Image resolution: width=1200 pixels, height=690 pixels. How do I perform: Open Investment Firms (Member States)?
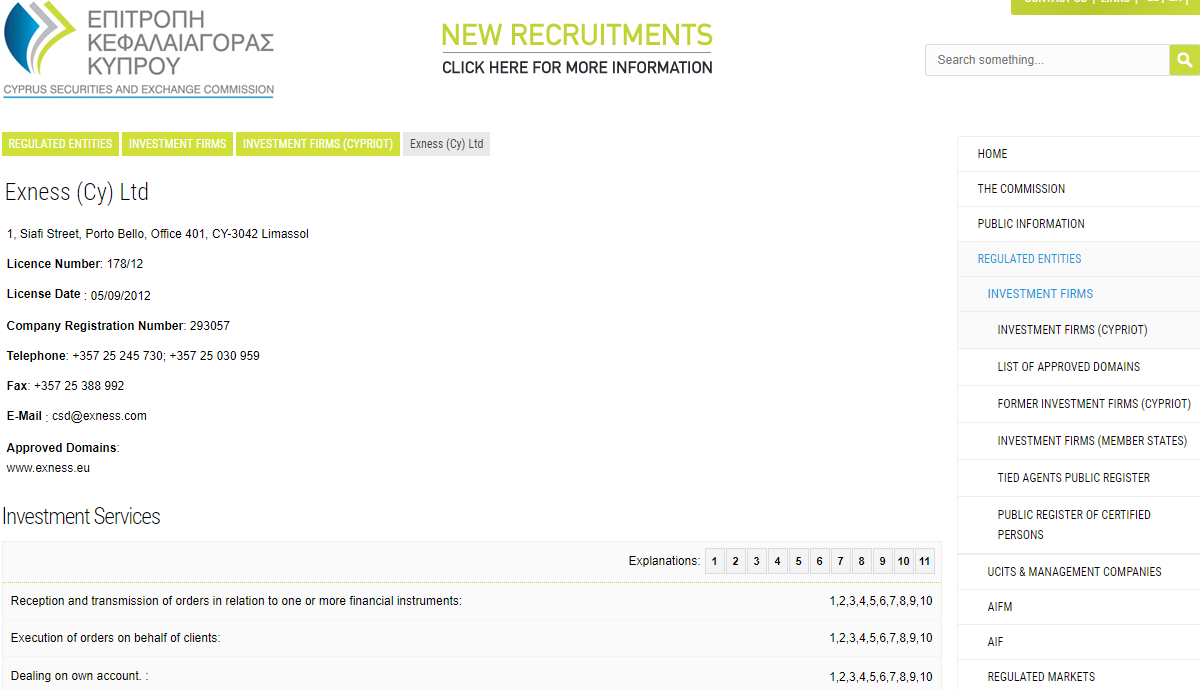(1078, 441)
